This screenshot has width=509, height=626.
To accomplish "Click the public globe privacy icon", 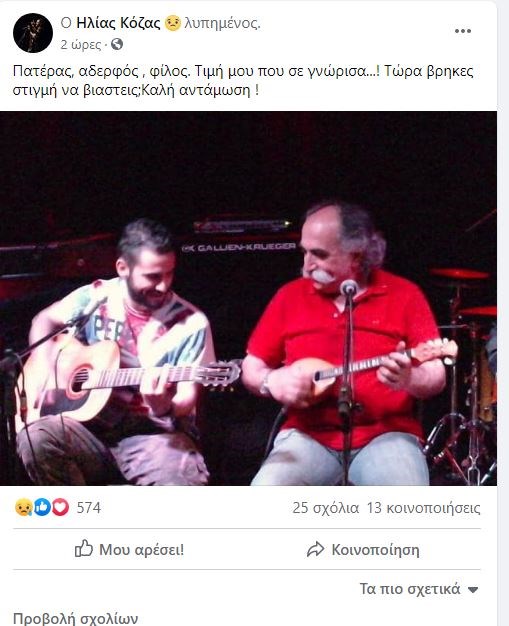I will click(117, 44).
